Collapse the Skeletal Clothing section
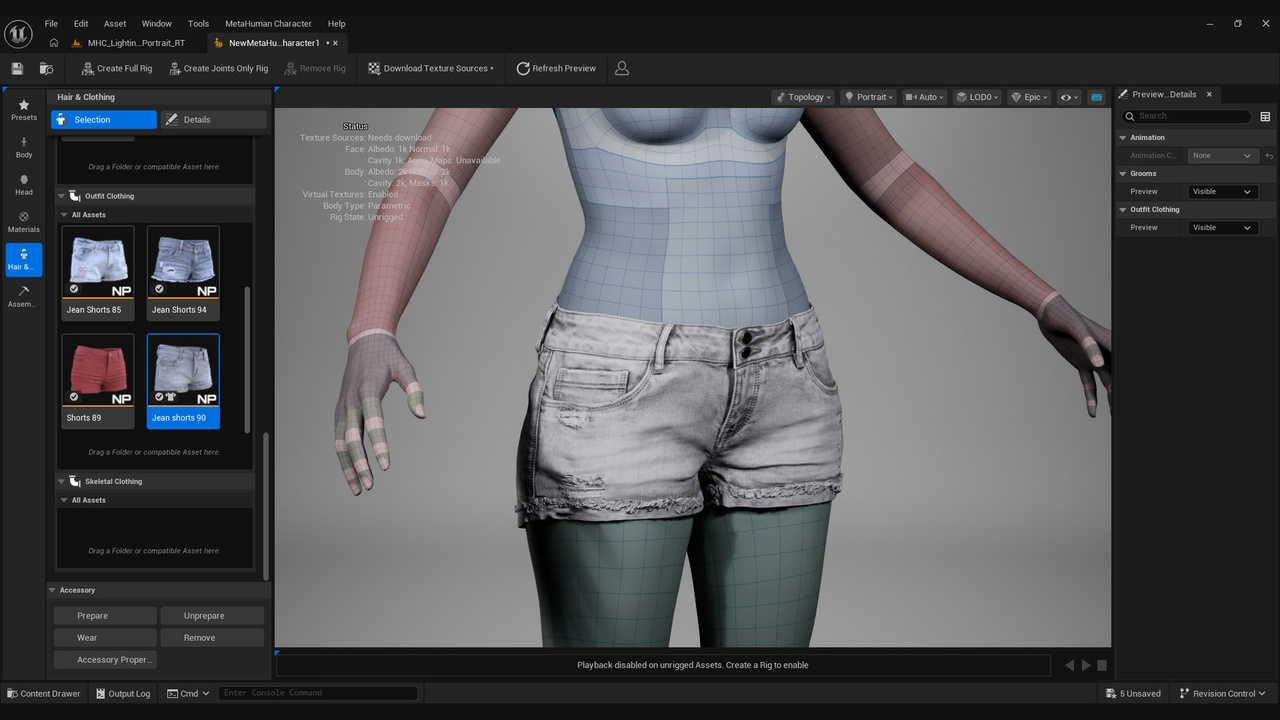Image resolution: width=1280 pixels, height=720 pixels. point(61,481)
